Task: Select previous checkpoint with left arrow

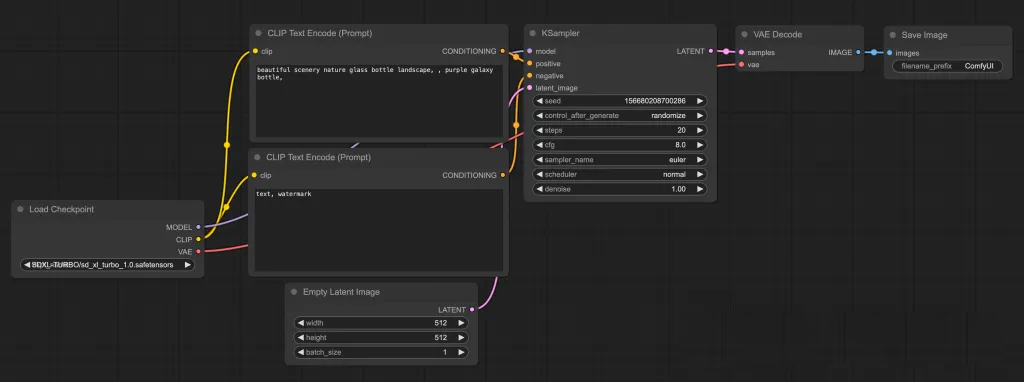Action: point(27,264)
